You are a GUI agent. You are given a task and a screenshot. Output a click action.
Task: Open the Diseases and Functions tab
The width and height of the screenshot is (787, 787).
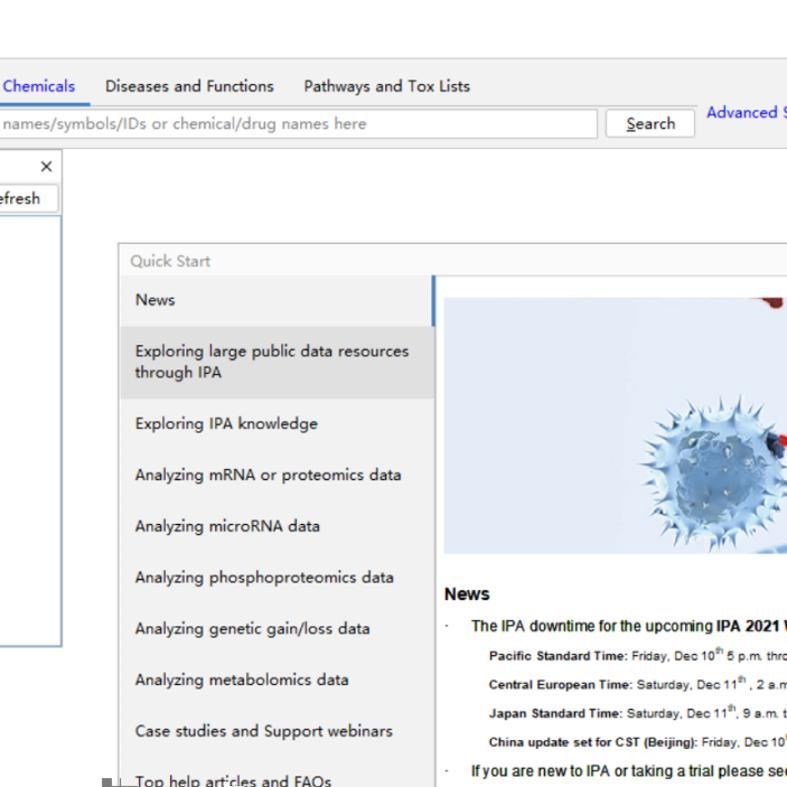click(189, 86)
